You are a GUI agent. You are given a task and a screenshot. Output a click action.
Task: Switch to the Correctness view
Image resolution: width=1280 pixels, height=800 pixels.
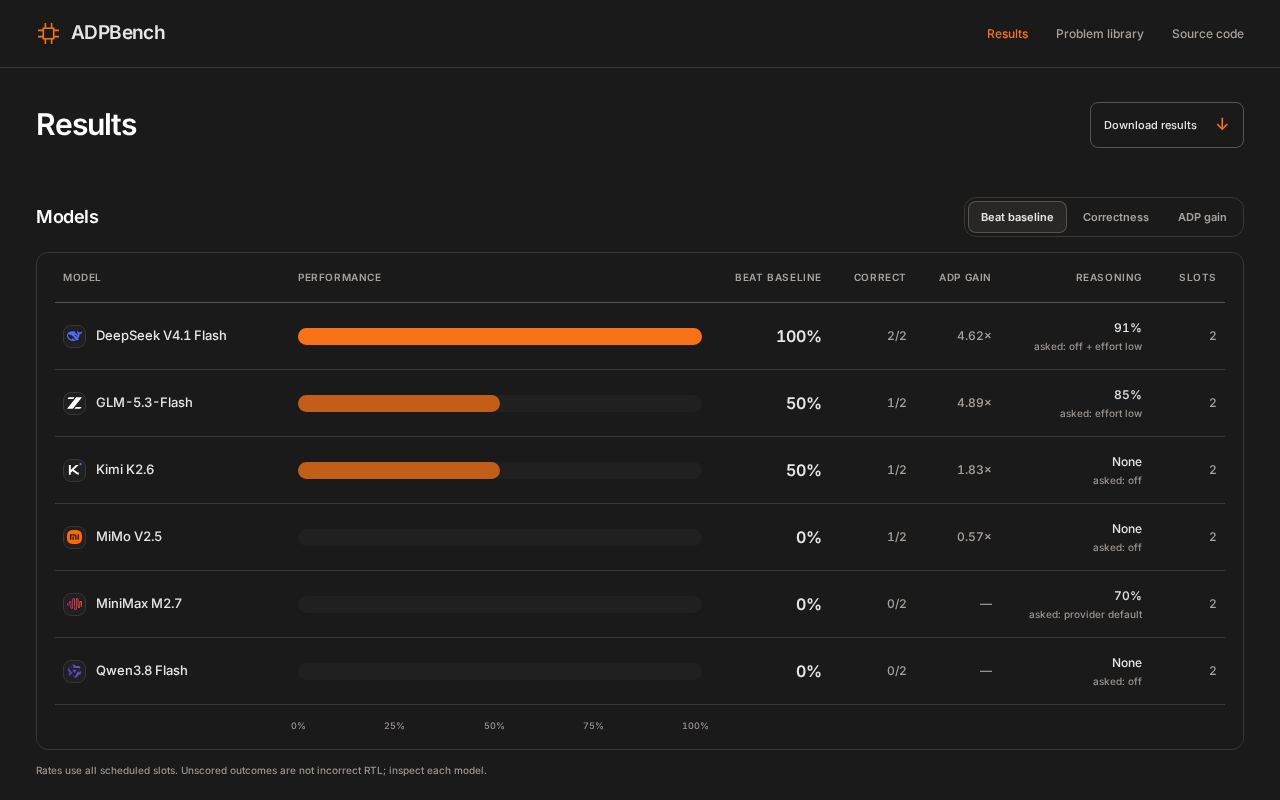point(1115,217)
